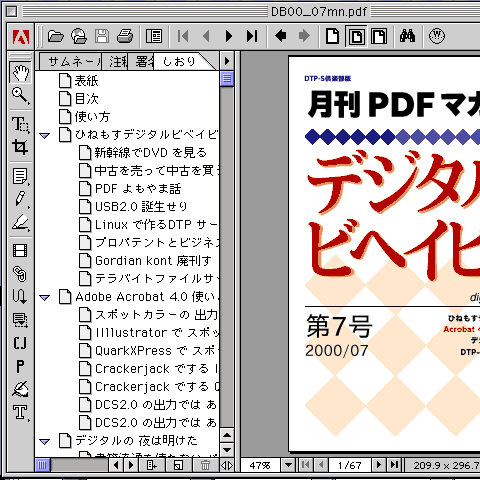Switch to the 署名 tab
Image resolution: width=480 pixels, height=480 pixels.
click(x=141, y=61)
